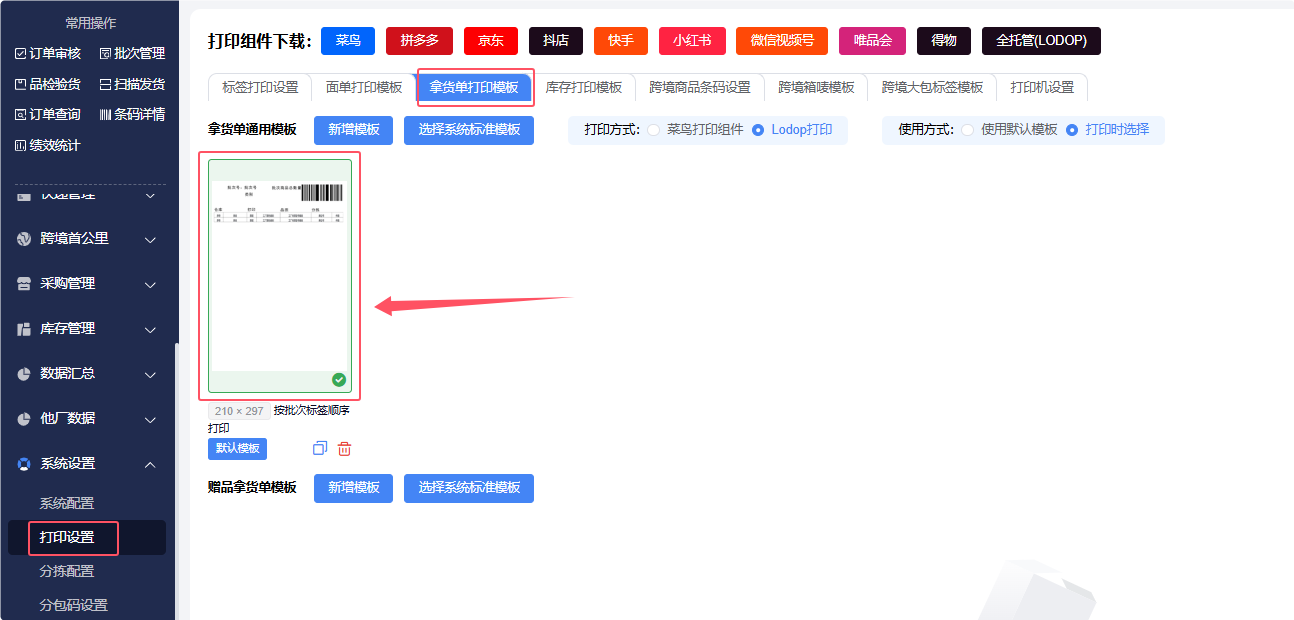
Task: Expand 库存管理 menu chevron
Action: 150,329
